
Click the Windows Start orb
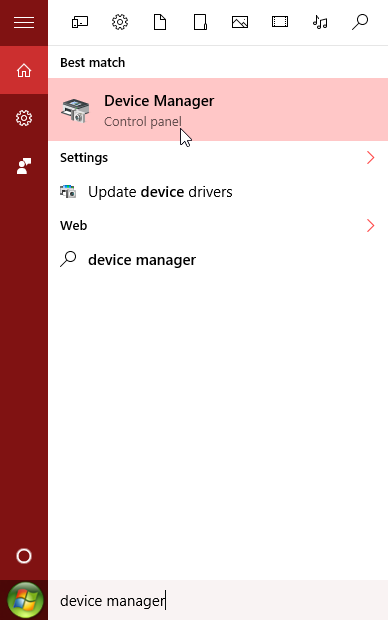(25, 600)
